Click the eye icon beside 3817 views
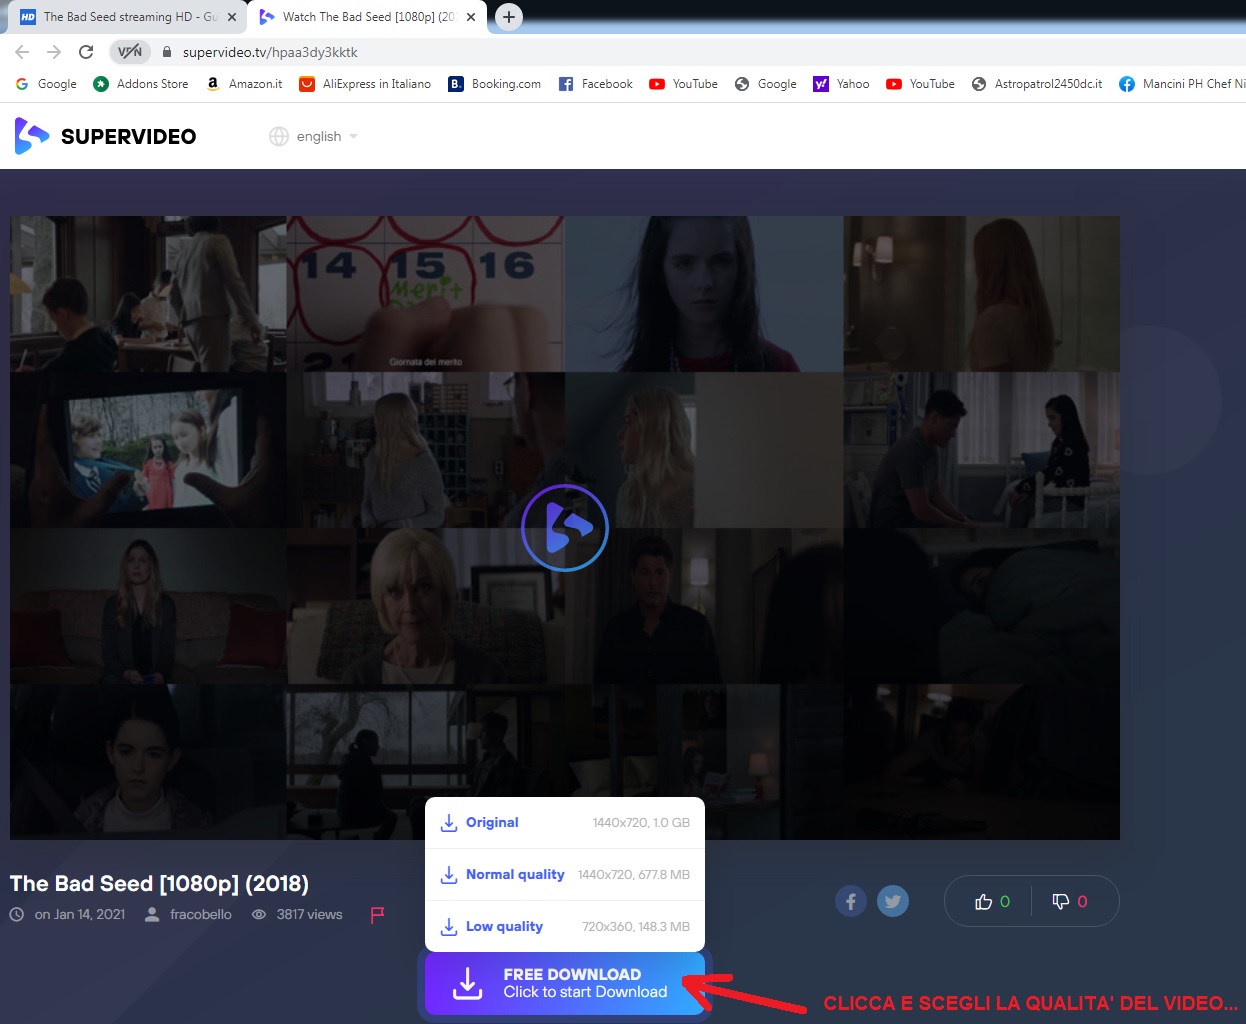Screen dimensions: 1246x1024 (x=259, y=914)
